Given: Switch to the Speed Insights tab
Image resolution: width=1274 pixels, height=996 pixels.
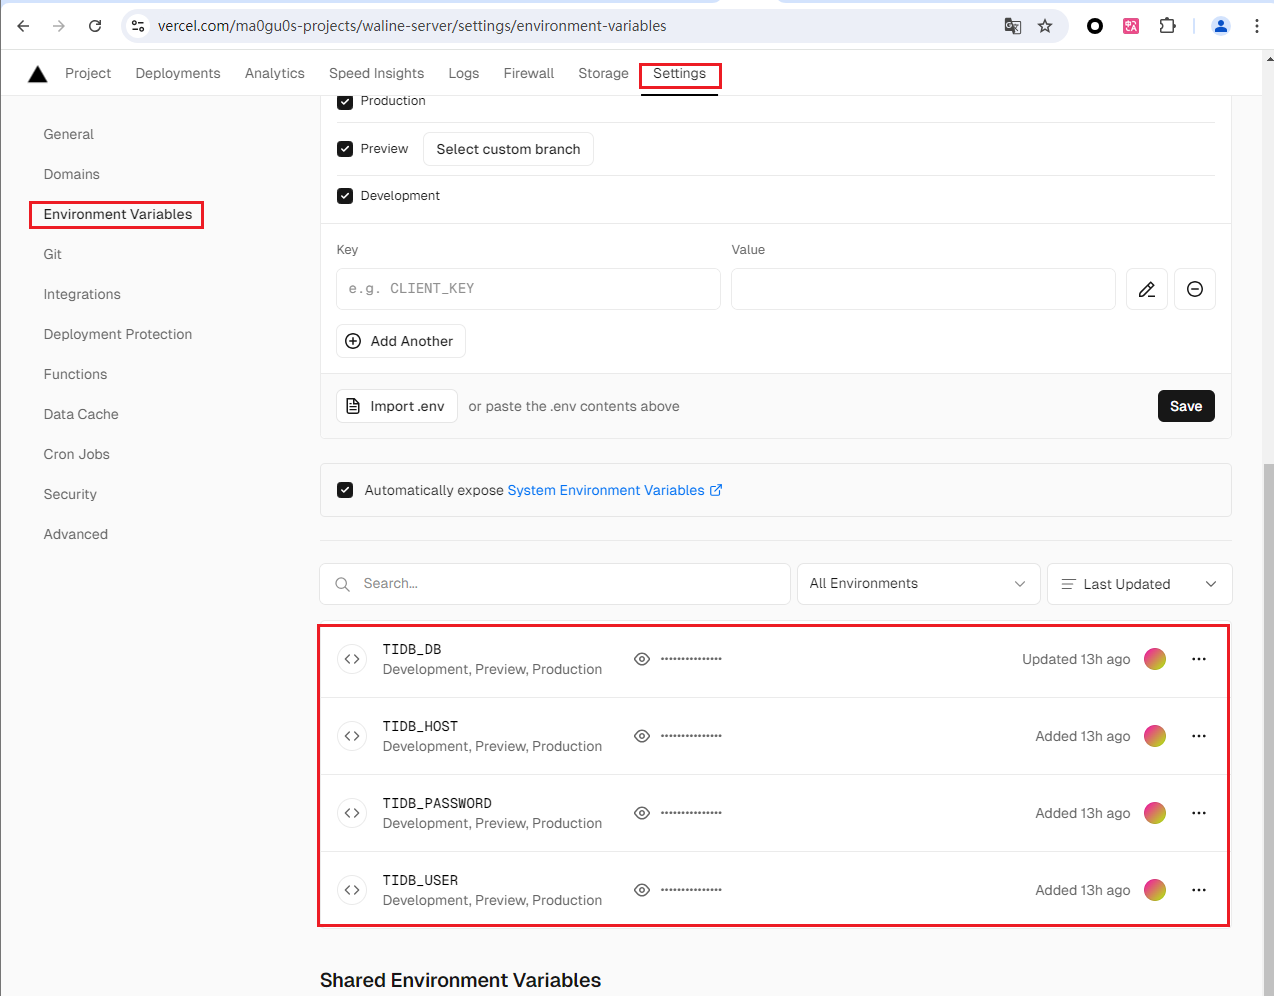Looking at the screenshot, I should [376, 73].
